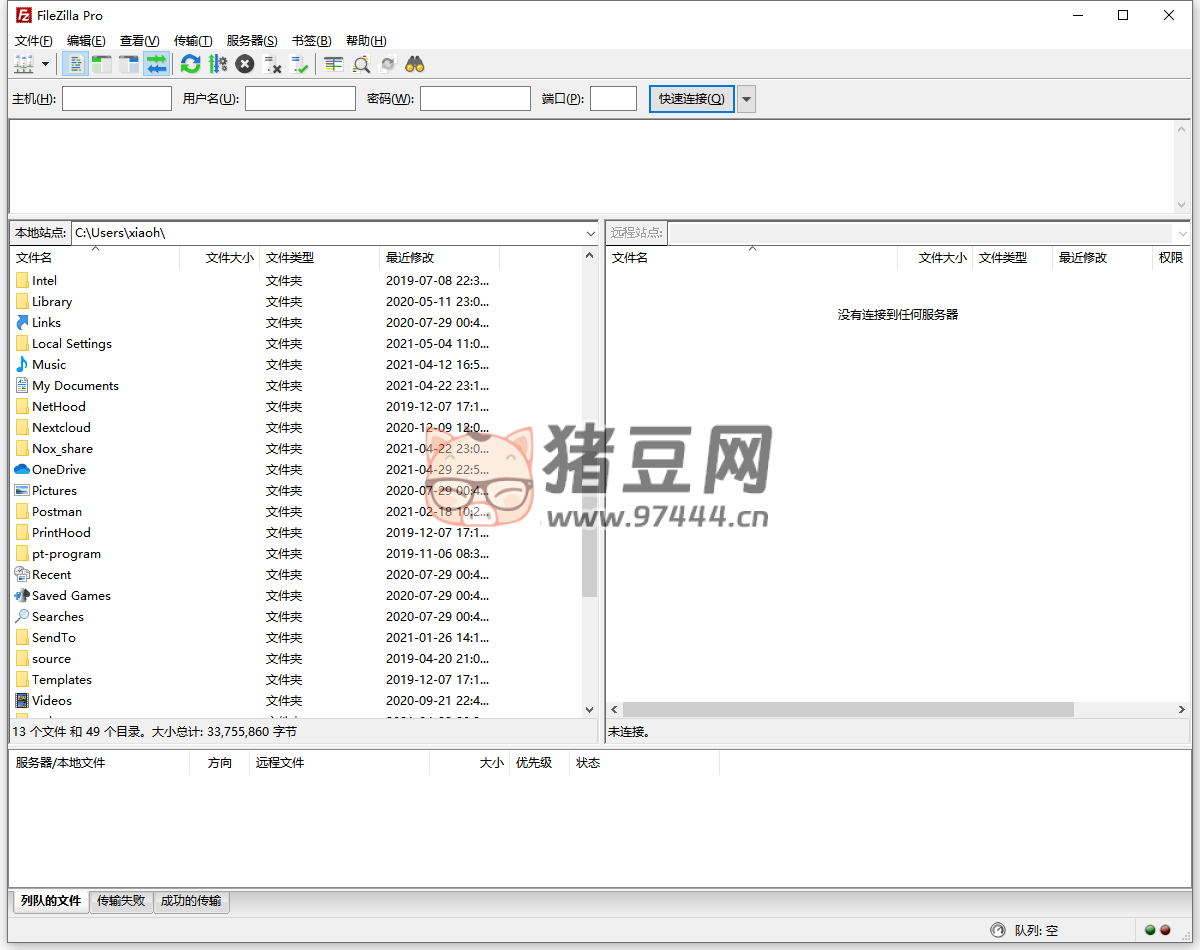Image resolution: width=1200 pixels, height=950 pixels.
Task: Open Site Manager dropdown arrow
Action: (46, 64)
